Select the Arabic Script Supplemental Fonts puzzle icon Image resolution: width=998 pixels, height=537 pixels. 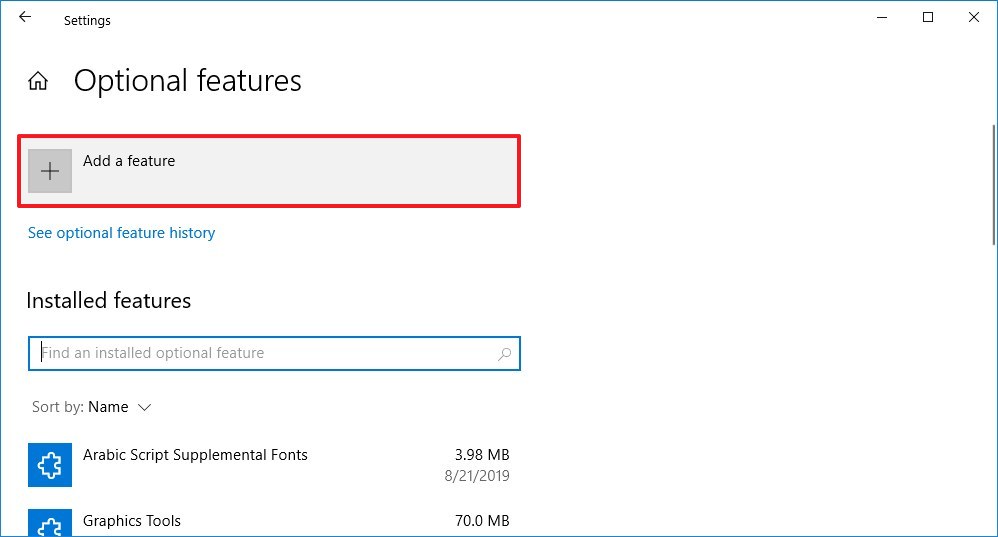coord(50,465)
